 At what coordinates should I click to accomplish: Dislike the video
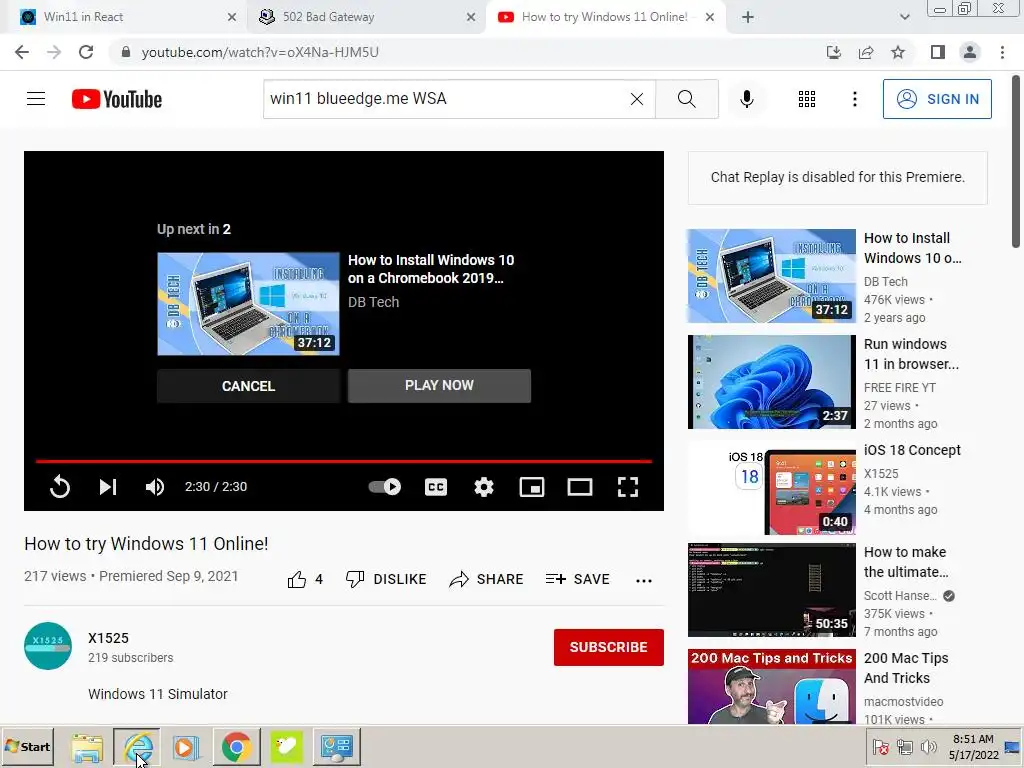point(386,579)
